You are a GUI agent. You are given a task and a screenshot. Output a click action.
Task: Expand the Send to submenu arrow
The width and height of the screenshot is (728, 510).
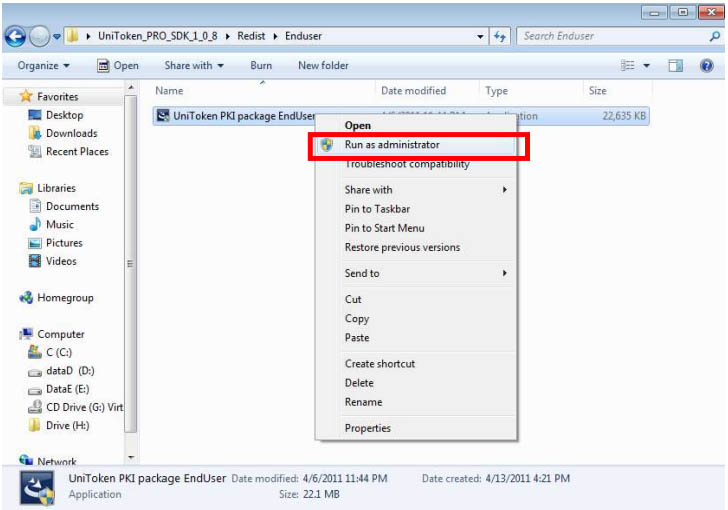click(505, 273)
